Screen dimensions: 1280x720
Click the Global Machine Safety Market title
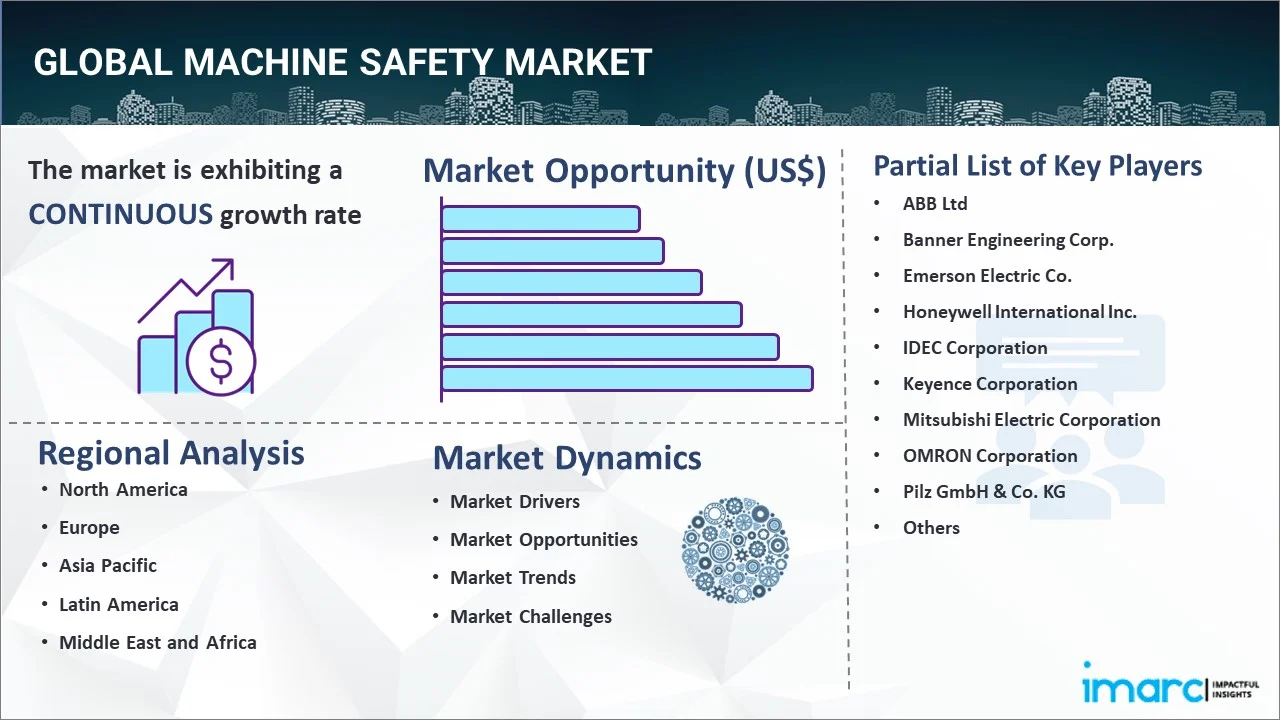(343, 62)
